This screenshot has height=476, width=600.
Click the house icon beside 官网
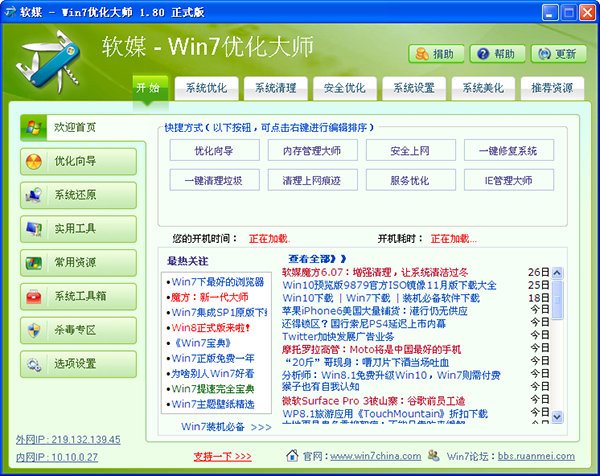292,455
